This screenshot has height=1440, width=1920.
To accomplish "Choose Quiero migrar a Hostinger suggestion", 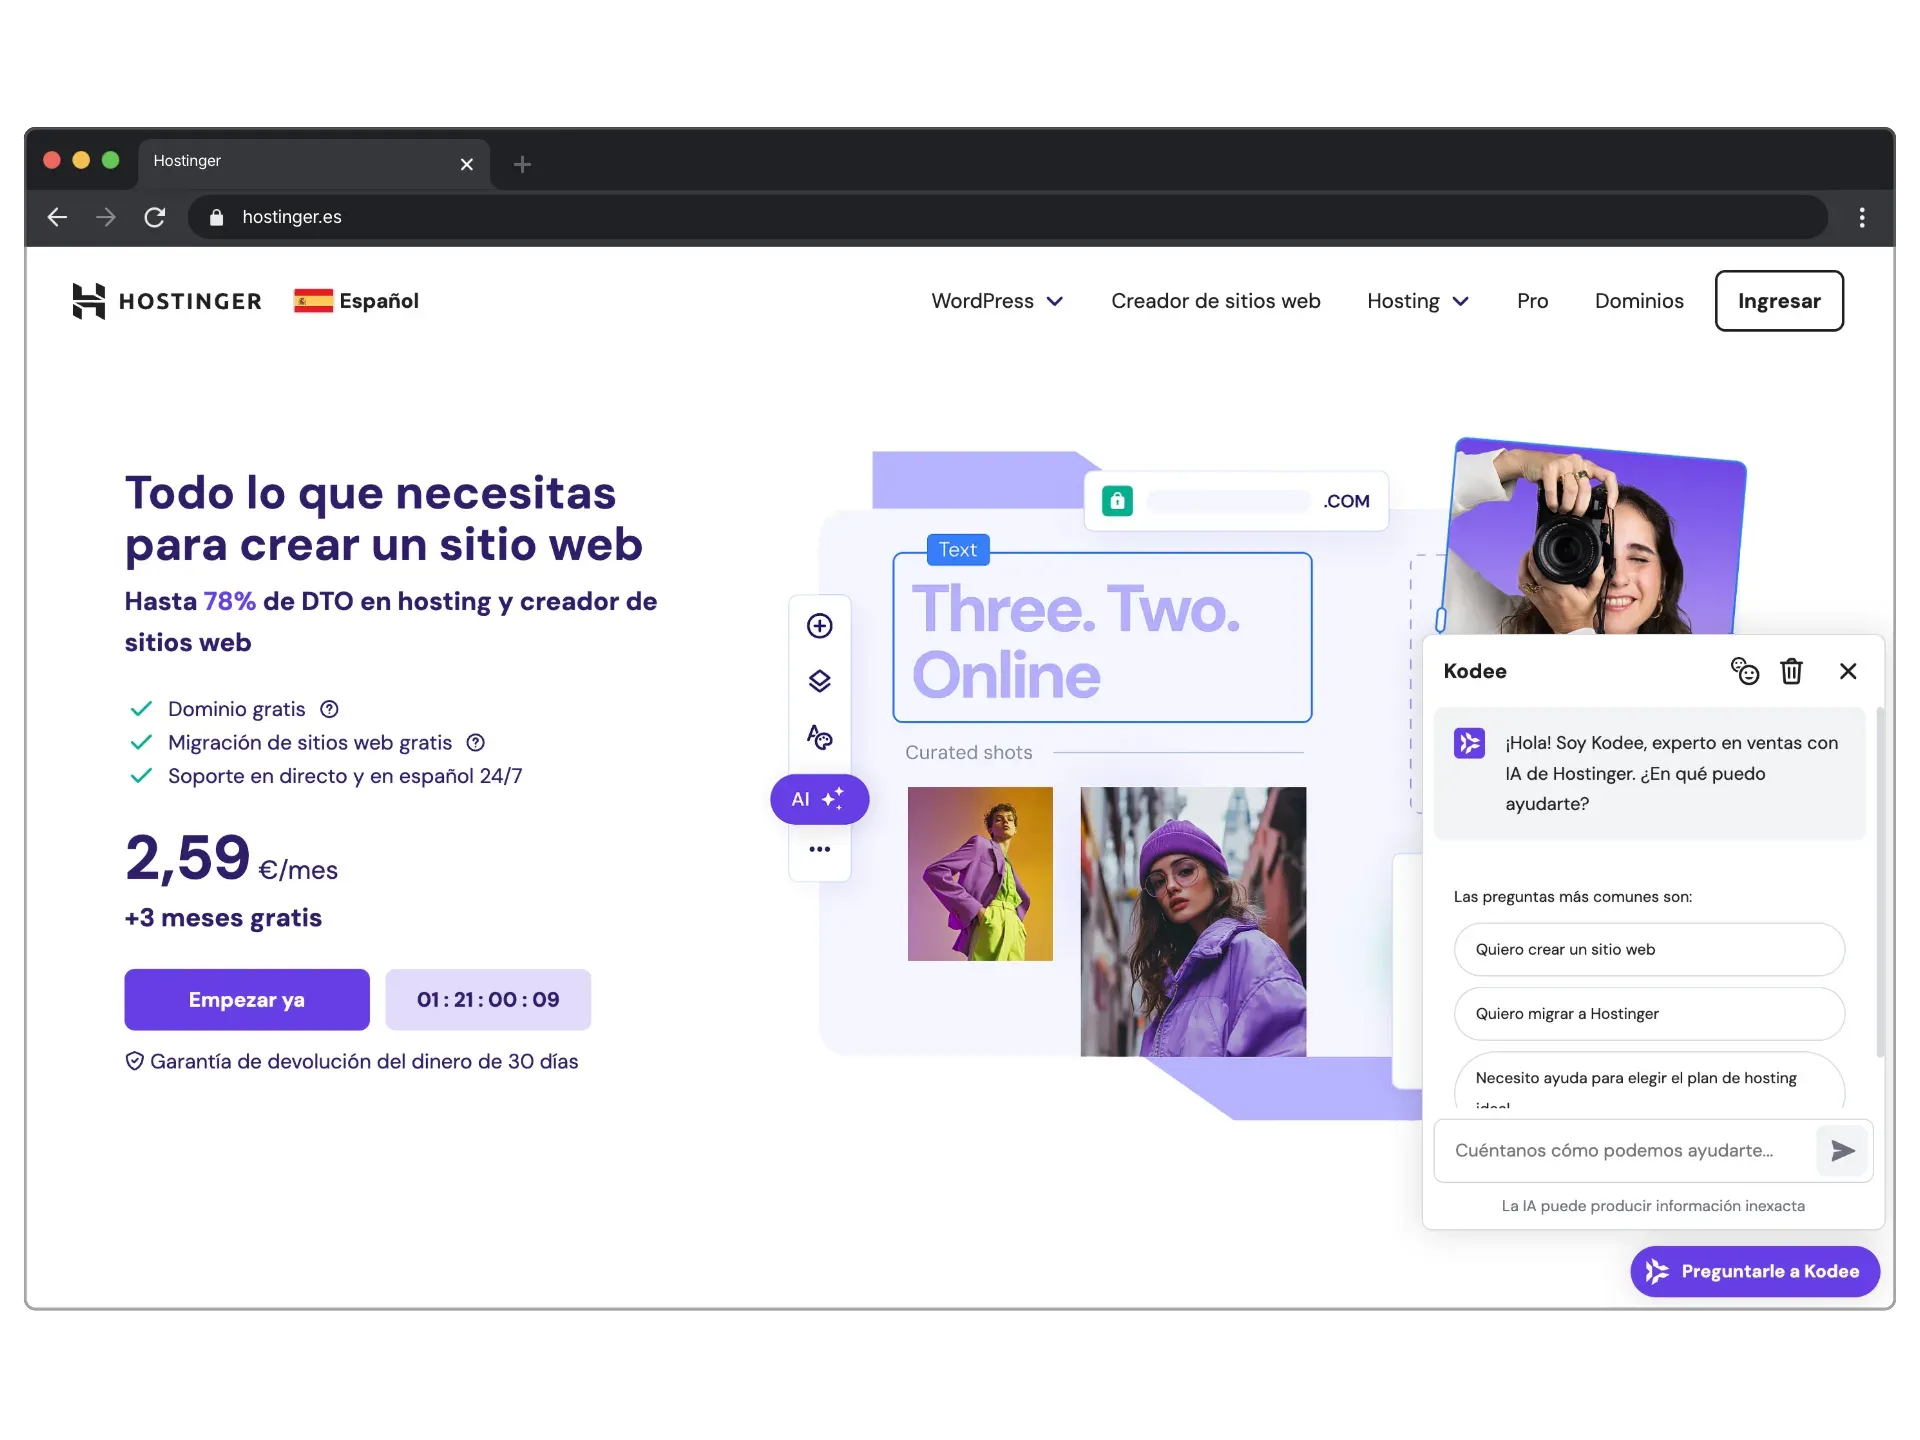I will (x=1649, y=1013).
